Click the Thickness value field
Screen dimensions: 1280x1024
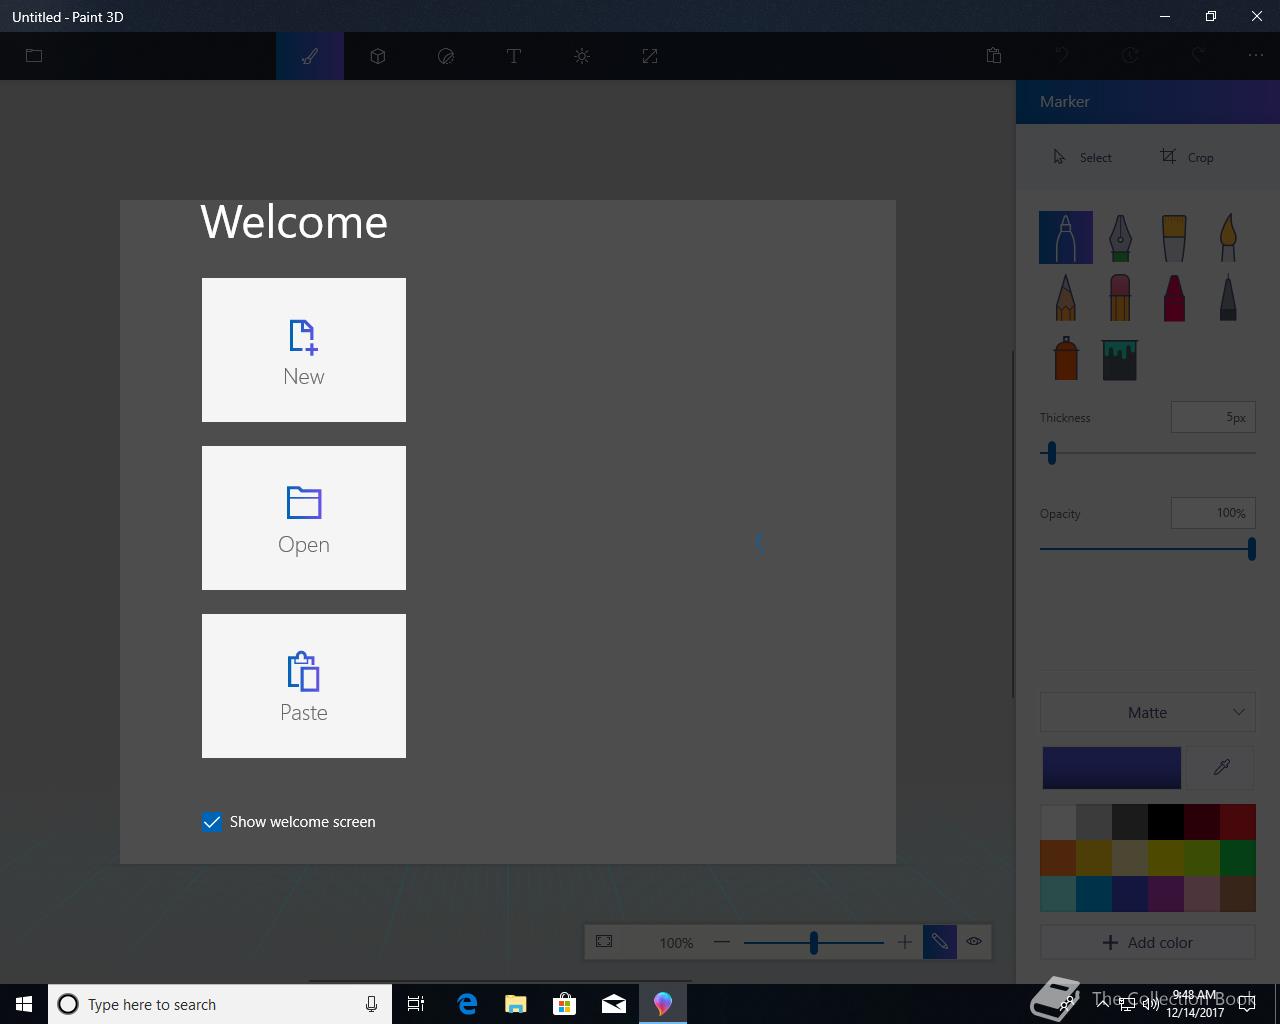tap(1213, 417)
